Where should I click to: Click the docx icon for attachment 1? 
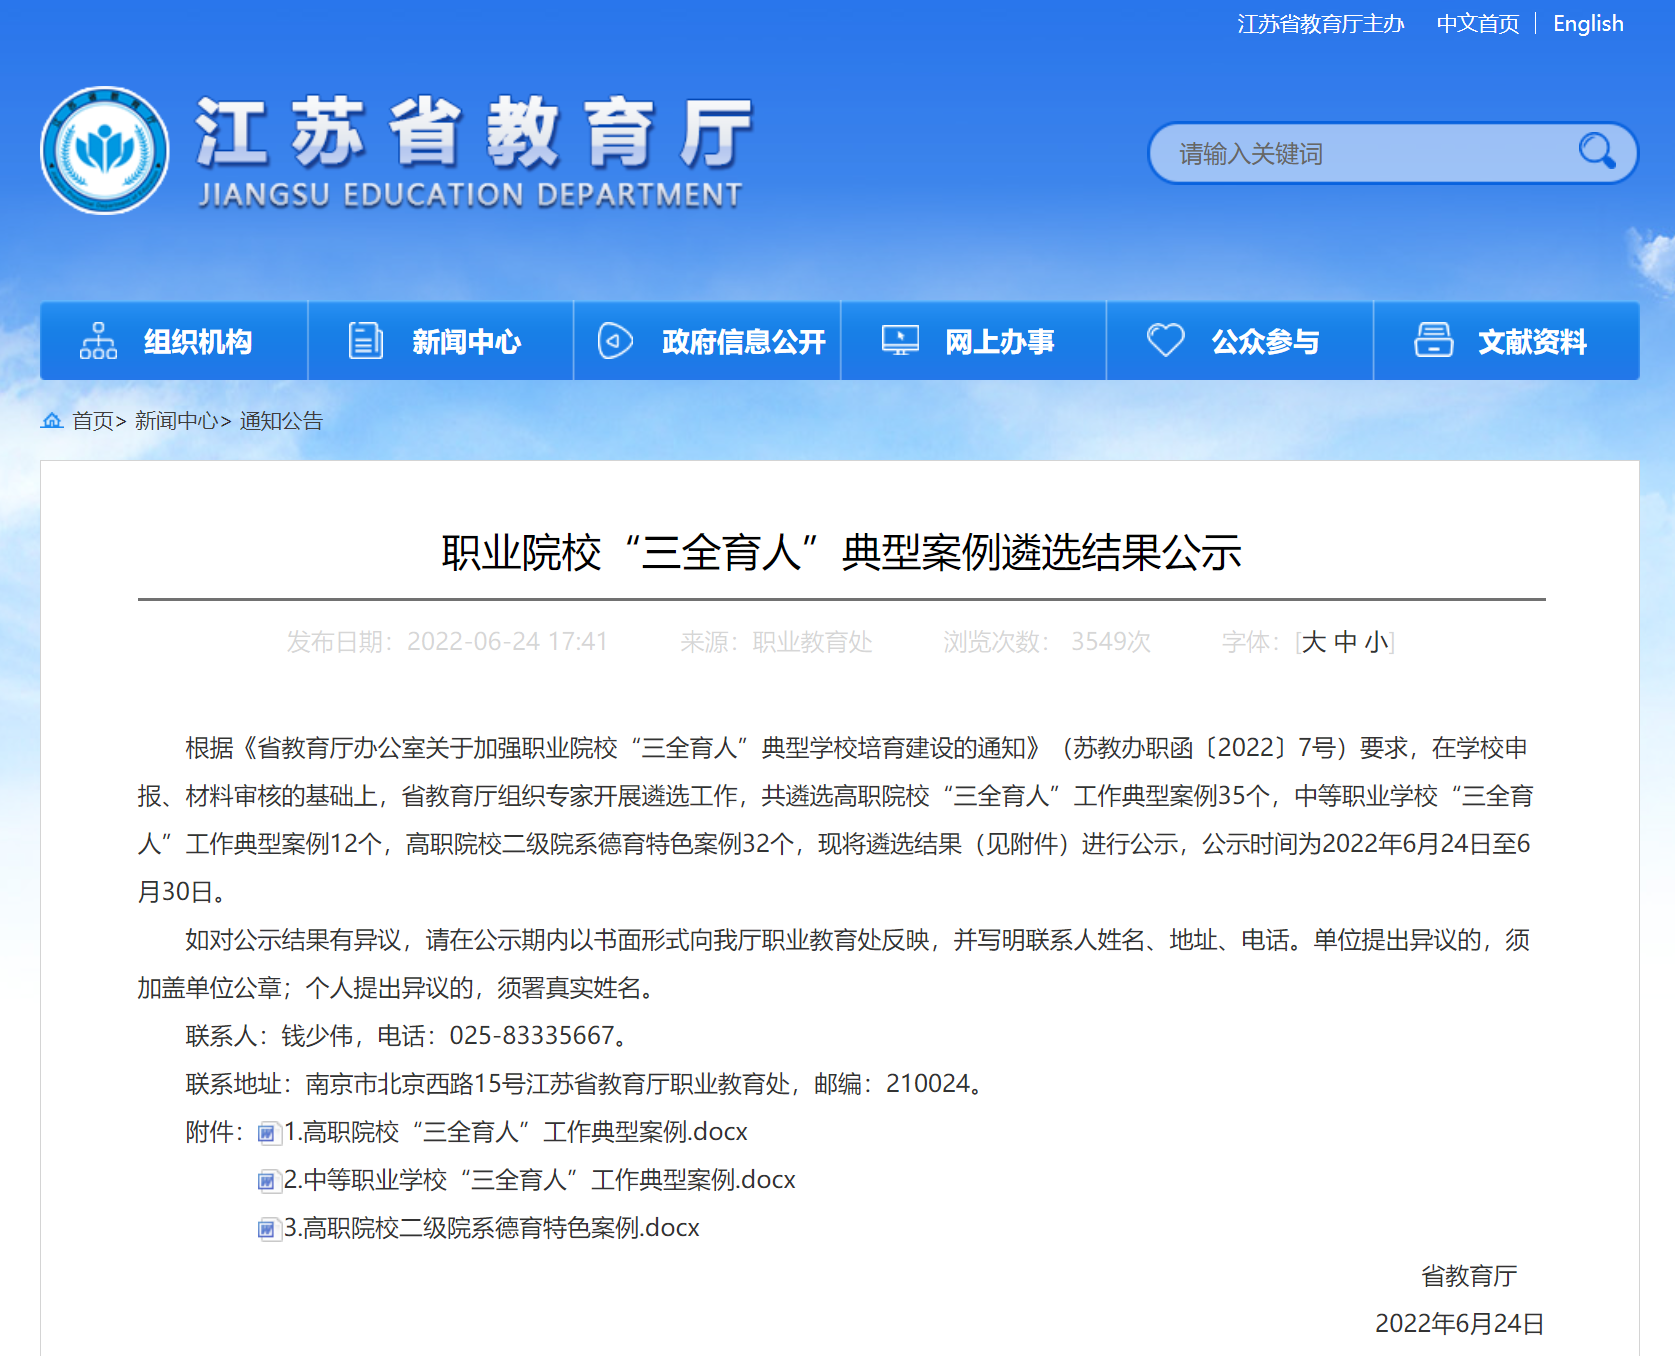(267, 1133)
